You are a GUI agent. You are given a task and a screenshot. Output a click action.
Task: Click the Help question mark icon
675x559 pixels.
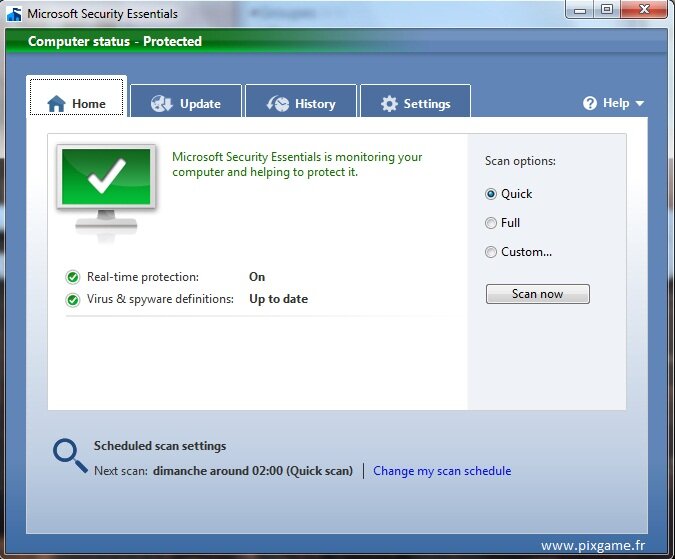(x=590, y=103)
